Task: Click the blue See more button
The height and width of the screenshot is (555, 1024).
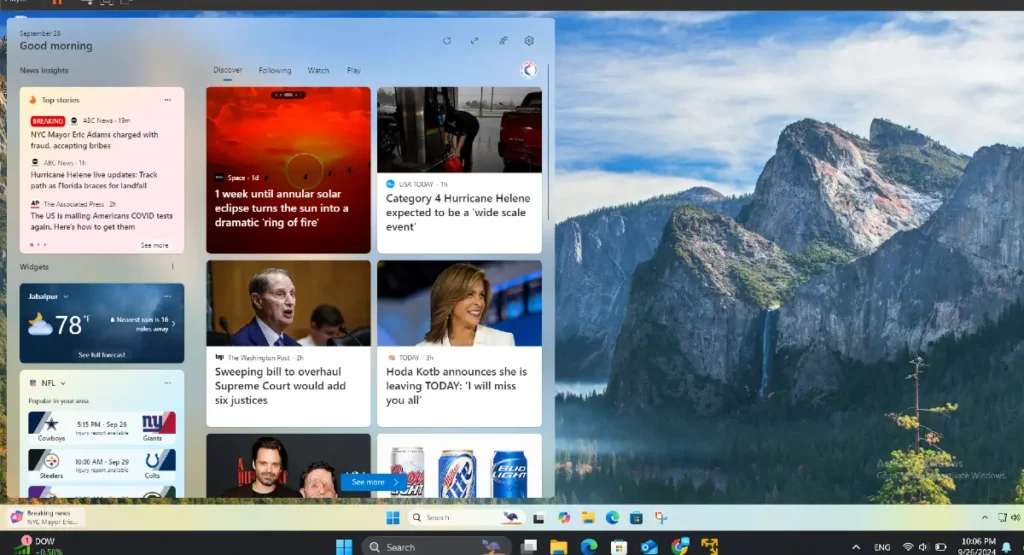Action: [x=374, y=482]
